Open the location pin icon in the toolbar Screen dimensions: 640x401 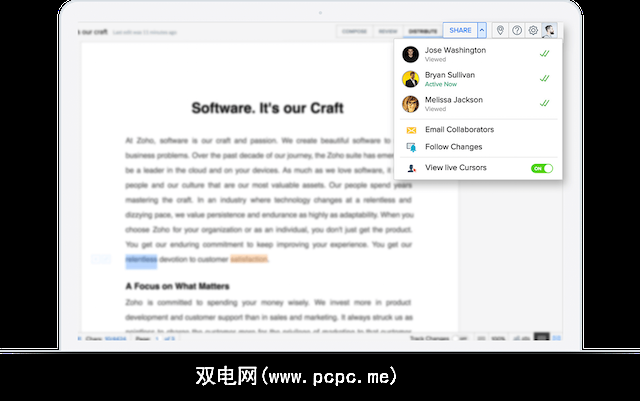tap(500, 30)
